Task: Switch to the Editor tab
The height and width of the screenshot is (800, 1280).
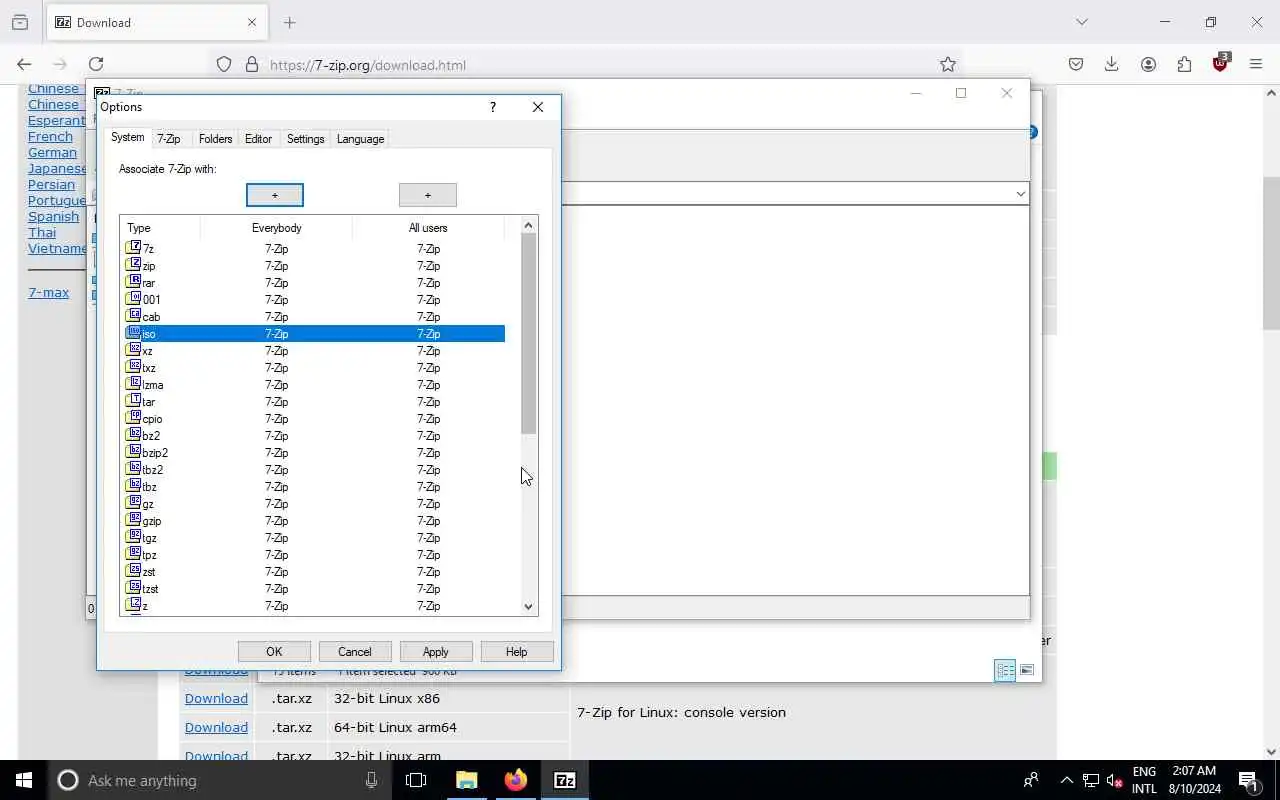Action: click(258, 139)
